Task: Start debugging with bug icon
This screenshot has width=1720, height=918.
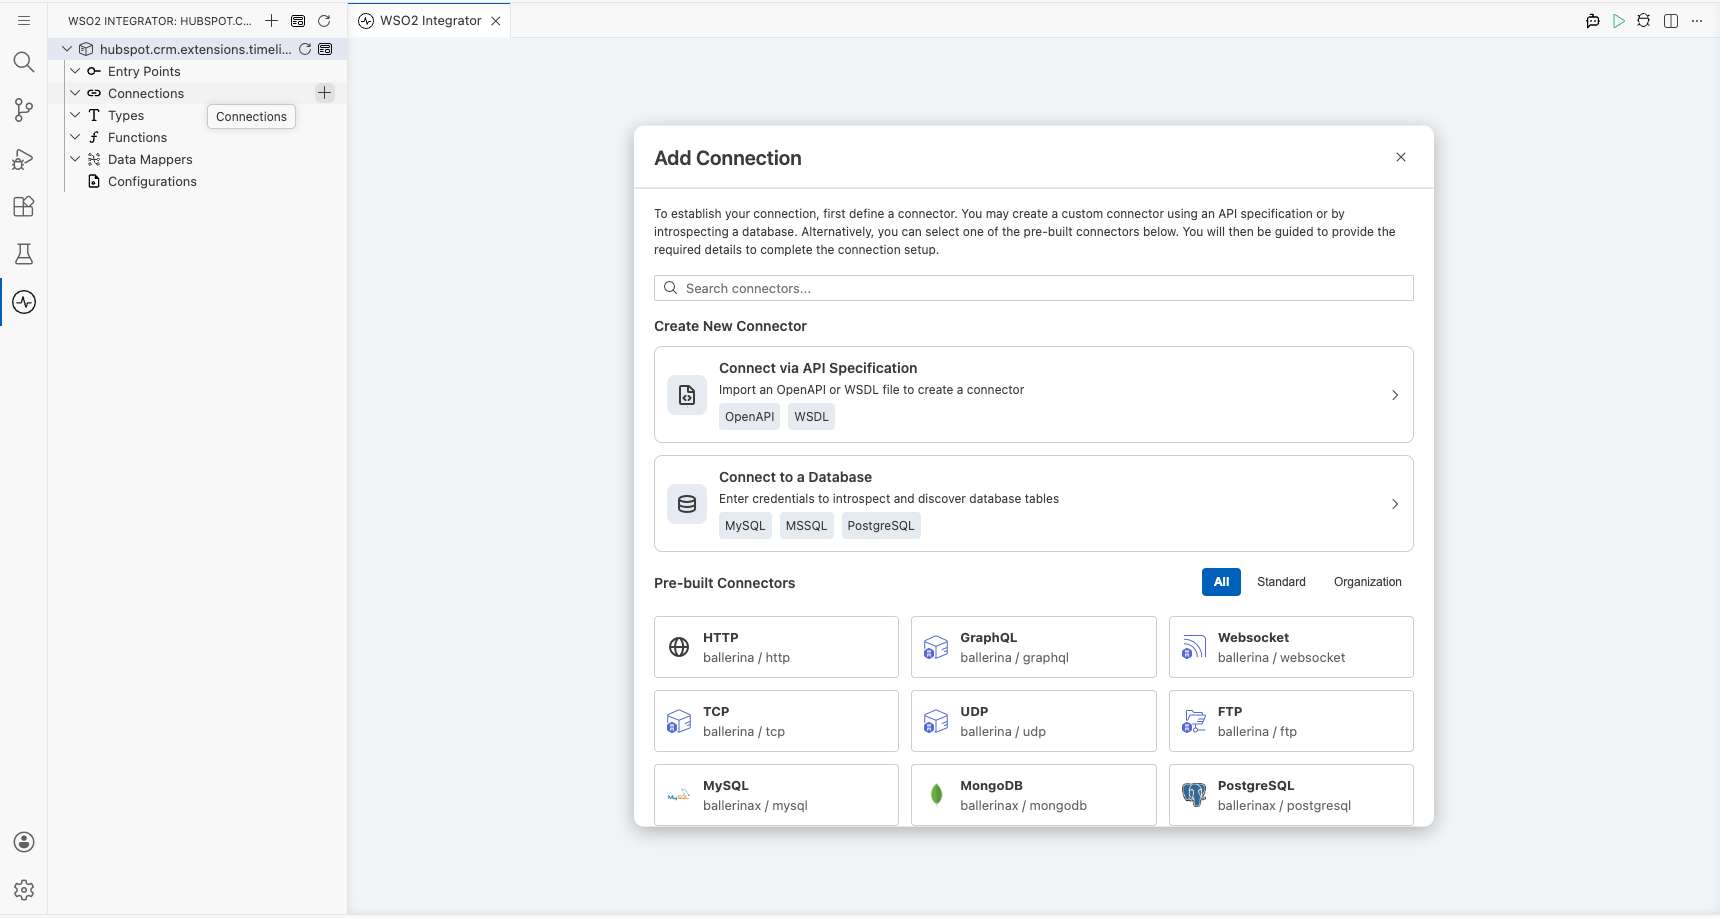Action: (x=1644, y=21)
